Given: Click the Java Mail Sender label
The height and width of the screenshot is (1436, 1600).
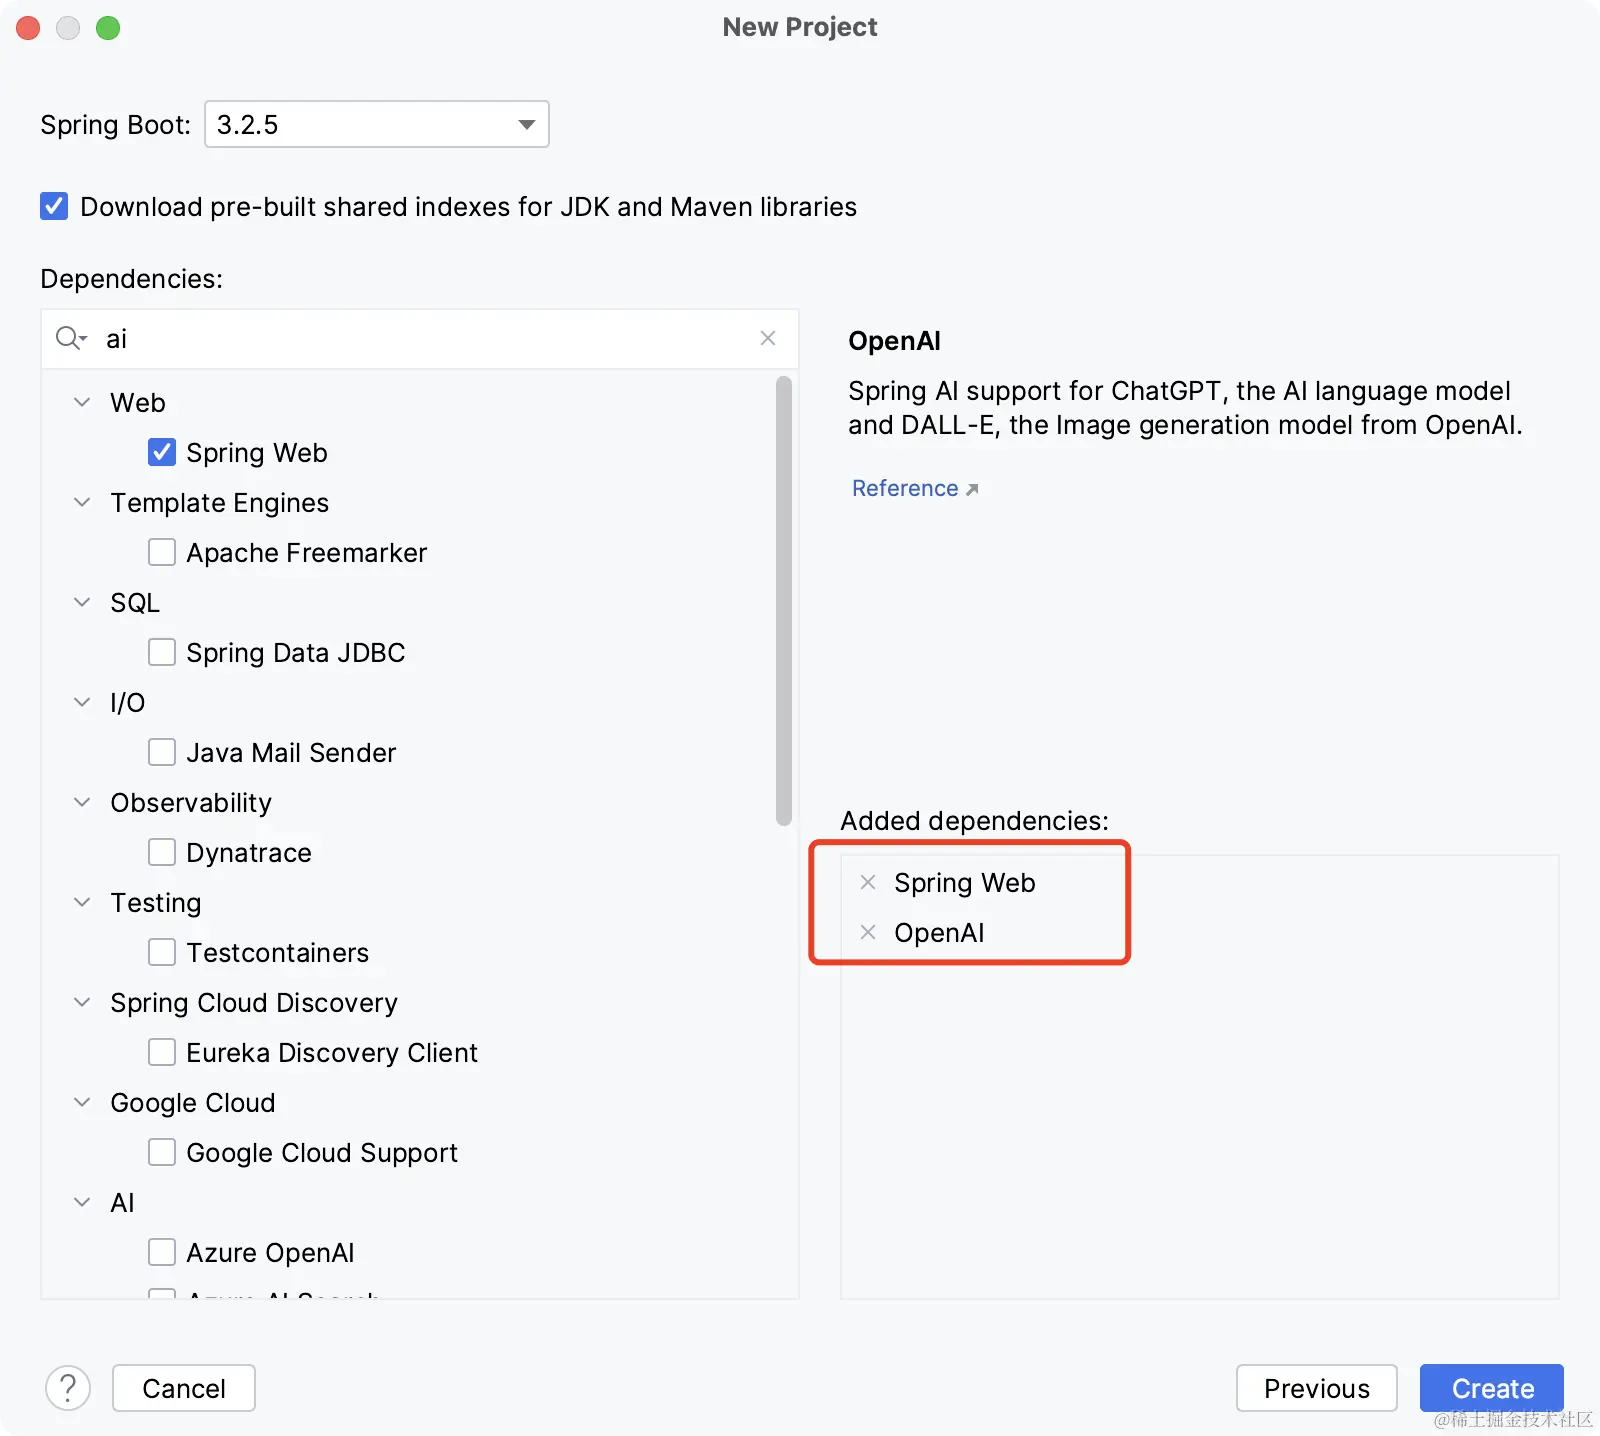Looking at the screenshot, I should [291, 752].
